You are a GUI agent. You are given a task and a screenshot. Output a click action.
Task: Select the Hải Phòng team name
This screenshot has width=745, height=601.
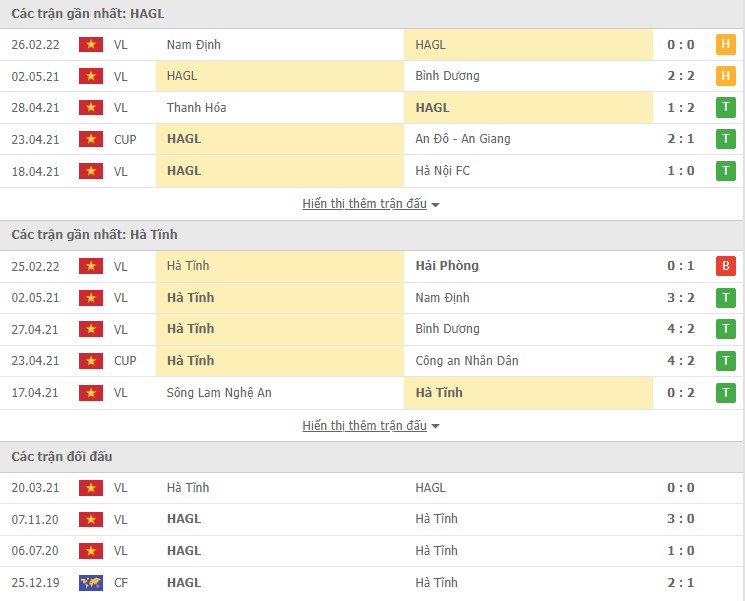(446, 266)
